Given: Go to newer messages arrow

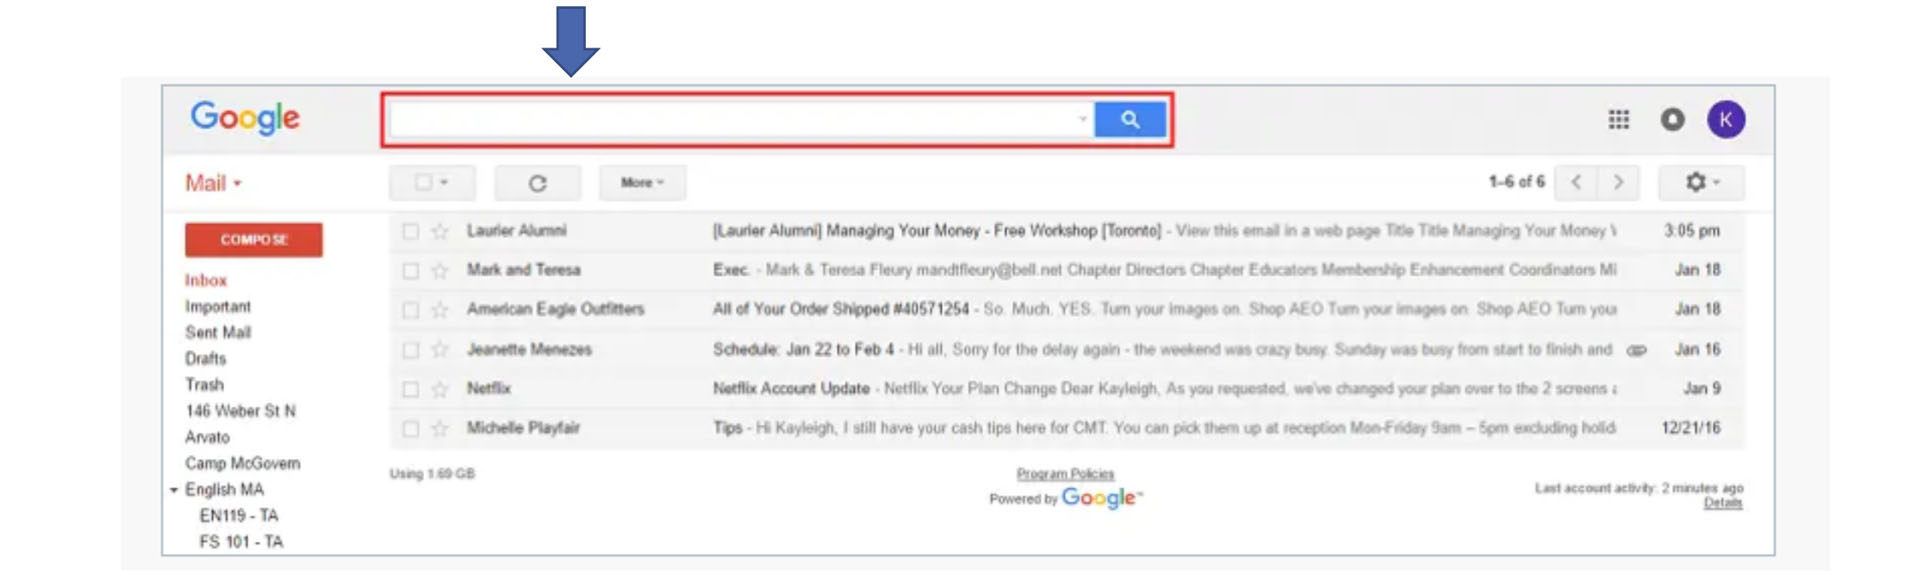Looking at the screenshot, I should click(1576, 182).
